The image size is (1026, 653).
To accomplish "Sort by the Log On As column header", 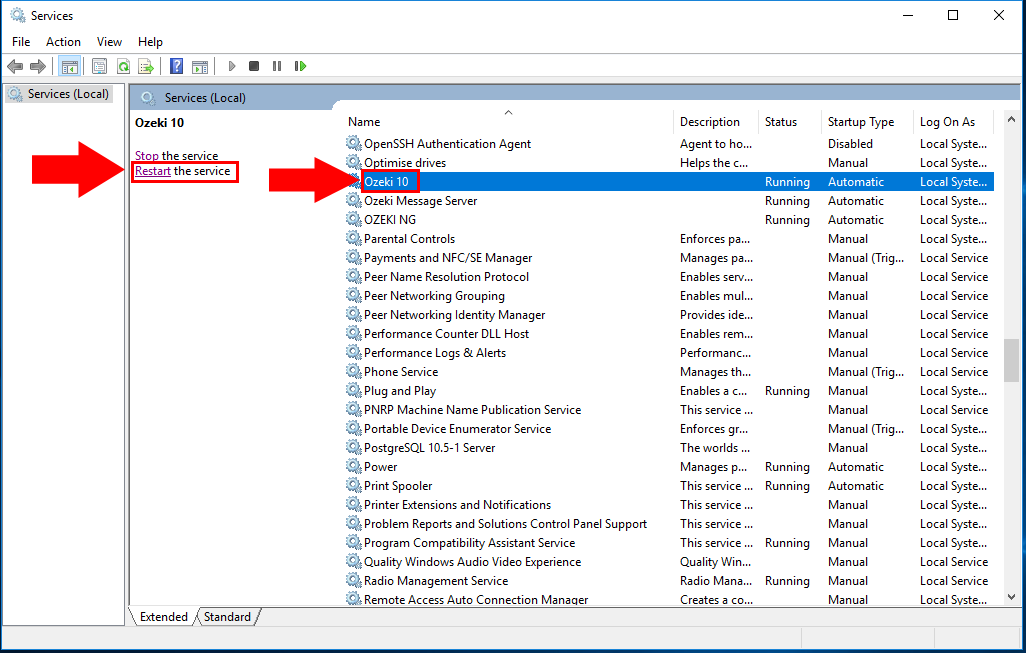I will pyautogui.click(x=953, y=122).
